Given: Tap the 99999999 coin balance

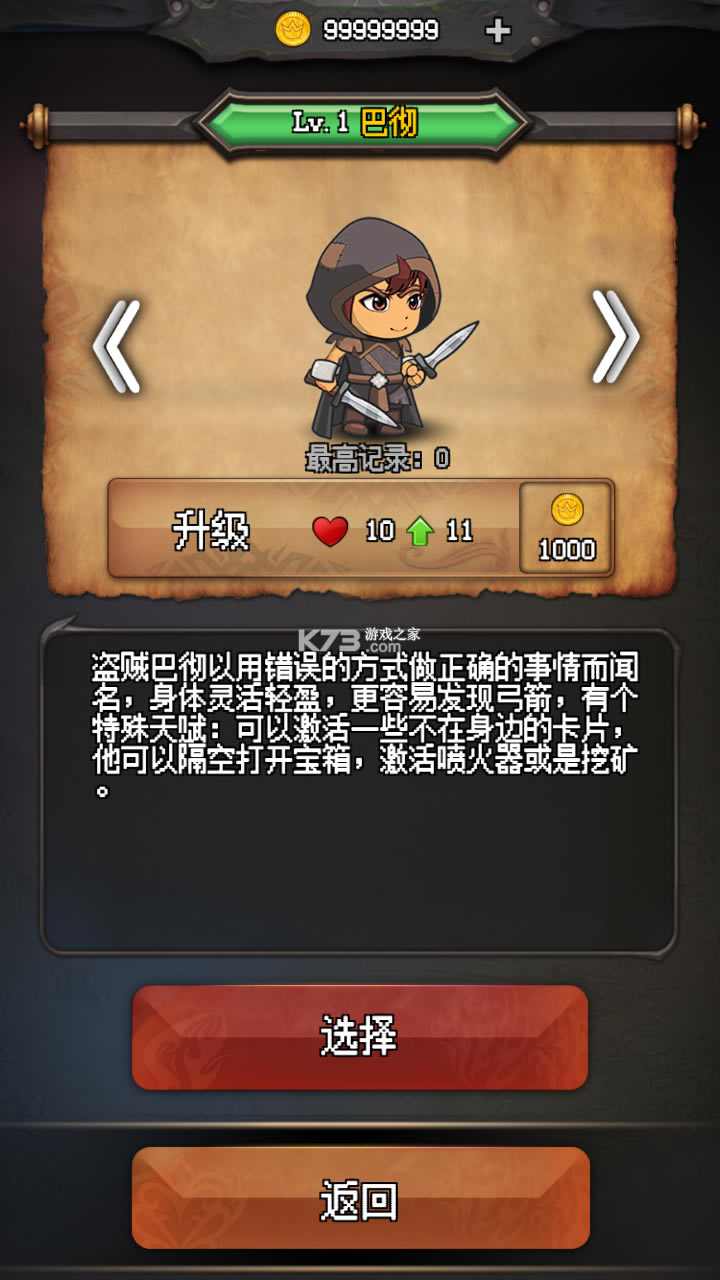Looking at the screenshot, I should [x=381, y=31].
